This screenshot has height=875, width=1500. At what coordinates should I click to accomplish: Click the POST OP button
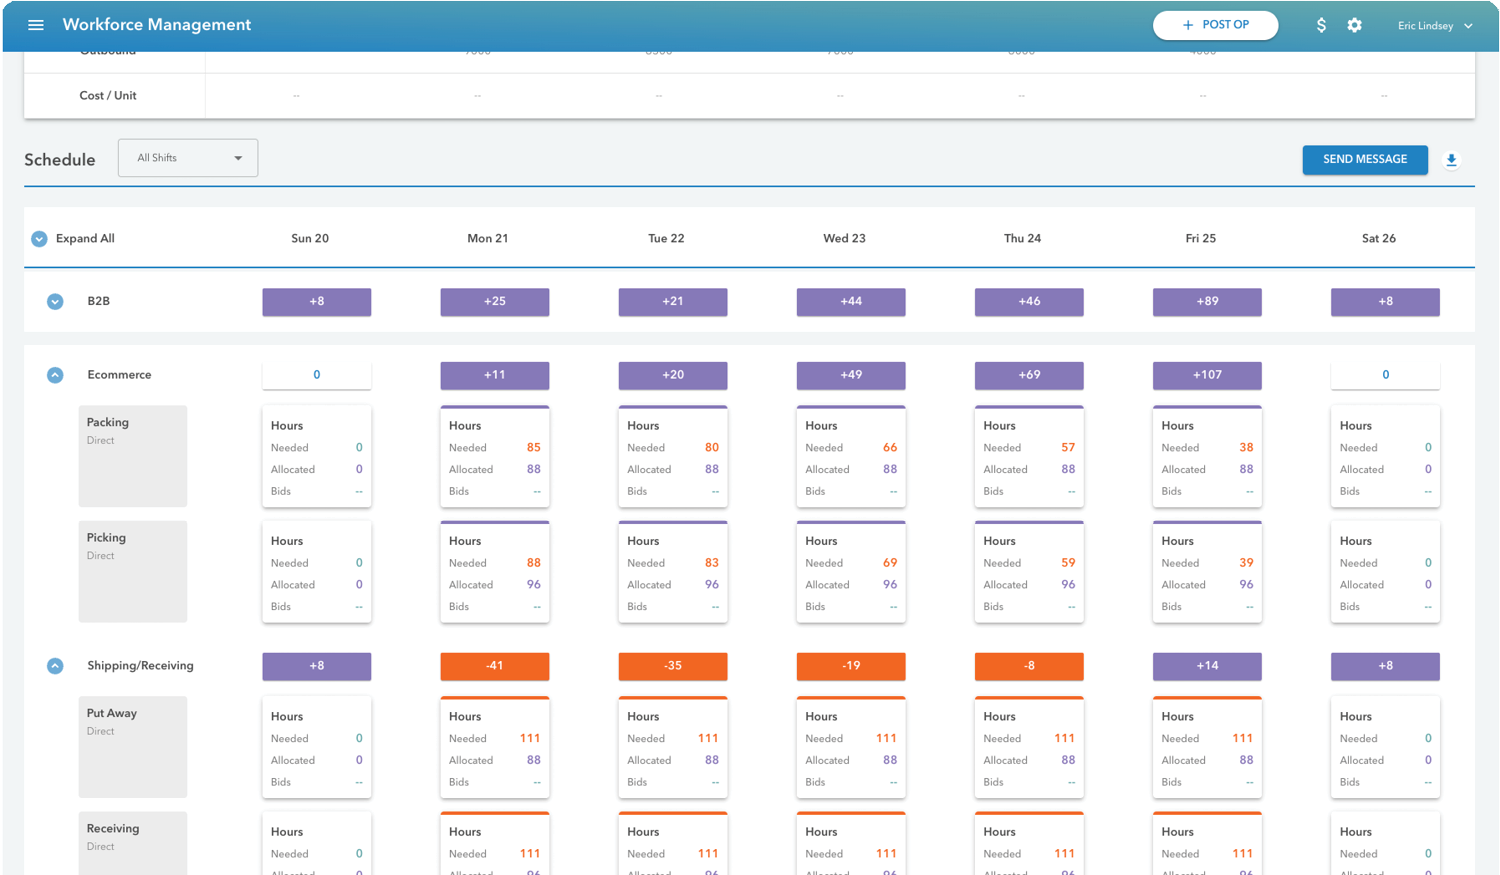(x=1216, y=25)
